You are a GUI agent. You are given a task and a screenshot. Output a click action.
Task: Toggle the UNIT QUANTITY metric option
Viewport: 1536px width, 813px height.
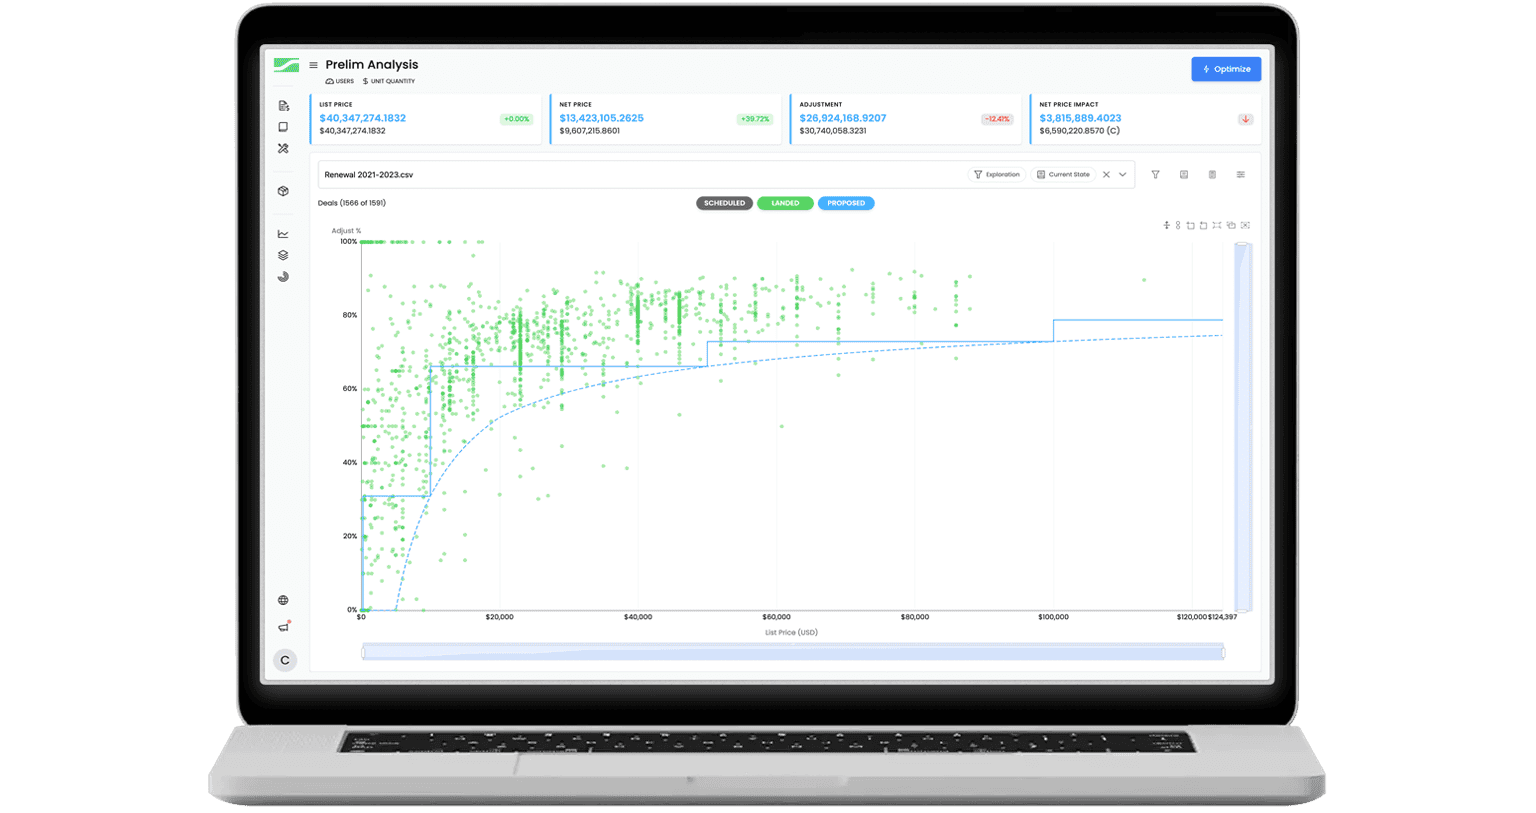(x=389, y=81)
